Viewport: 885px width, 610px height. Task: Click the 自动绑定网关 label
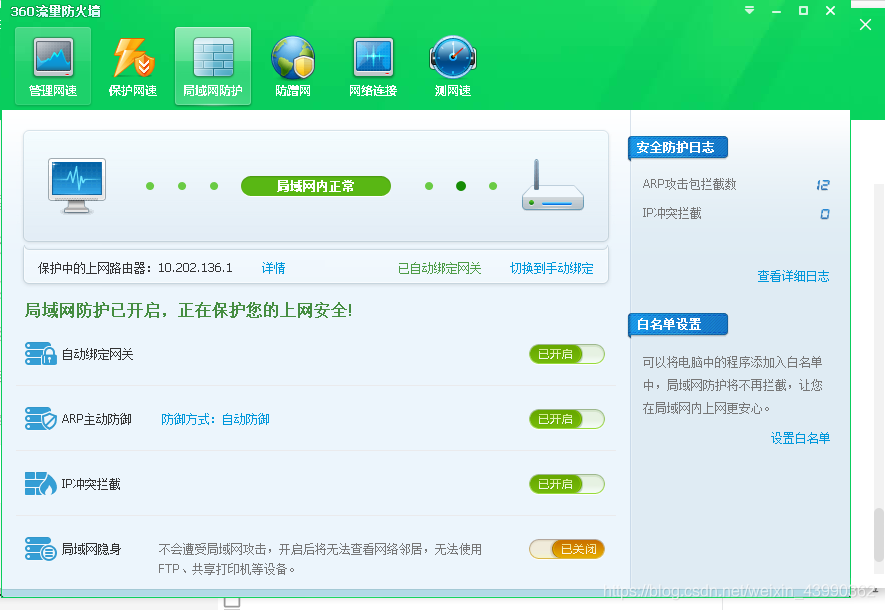[97, 354]
